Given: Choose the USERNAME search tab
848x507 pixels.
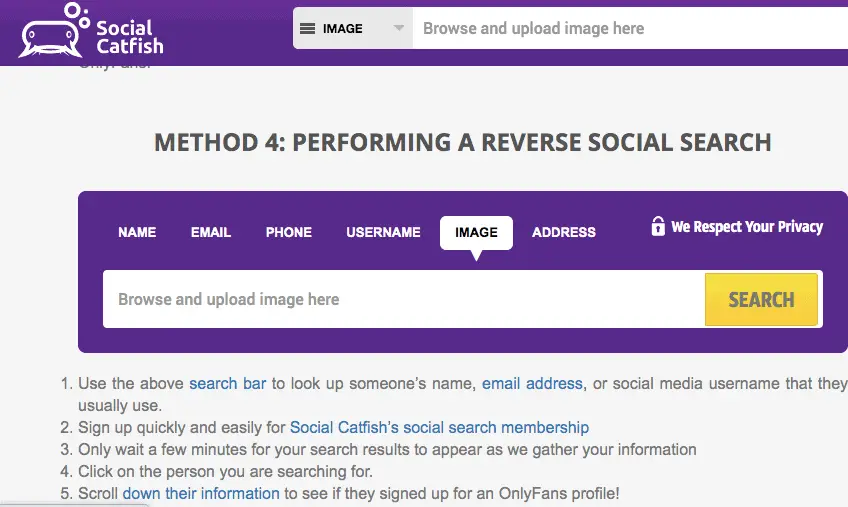Looking at the screenshot, I should tap(383, 232).
